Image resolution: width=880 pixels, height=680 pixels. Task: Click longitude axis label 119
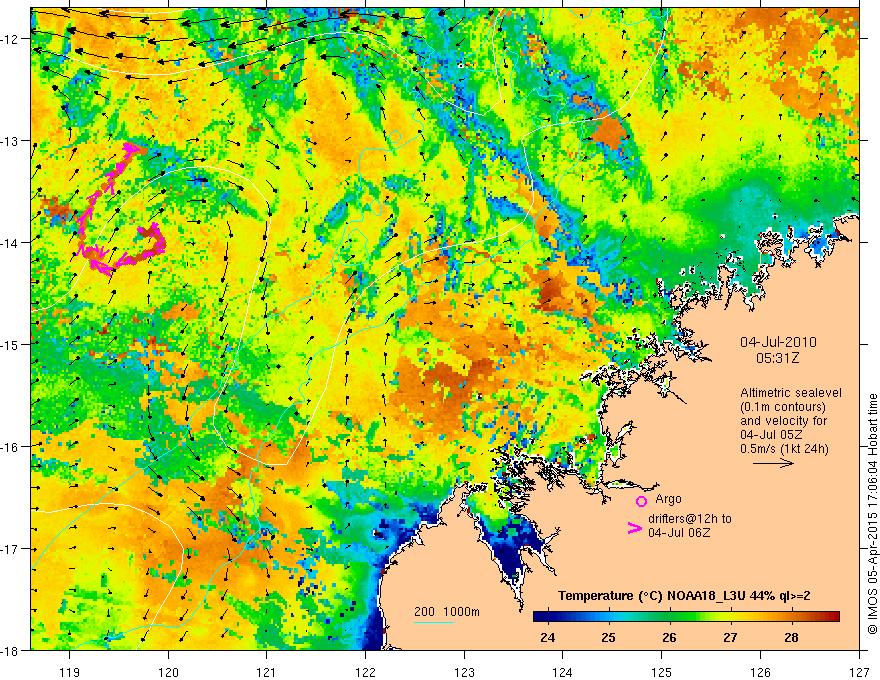click(x=70, y=672)
